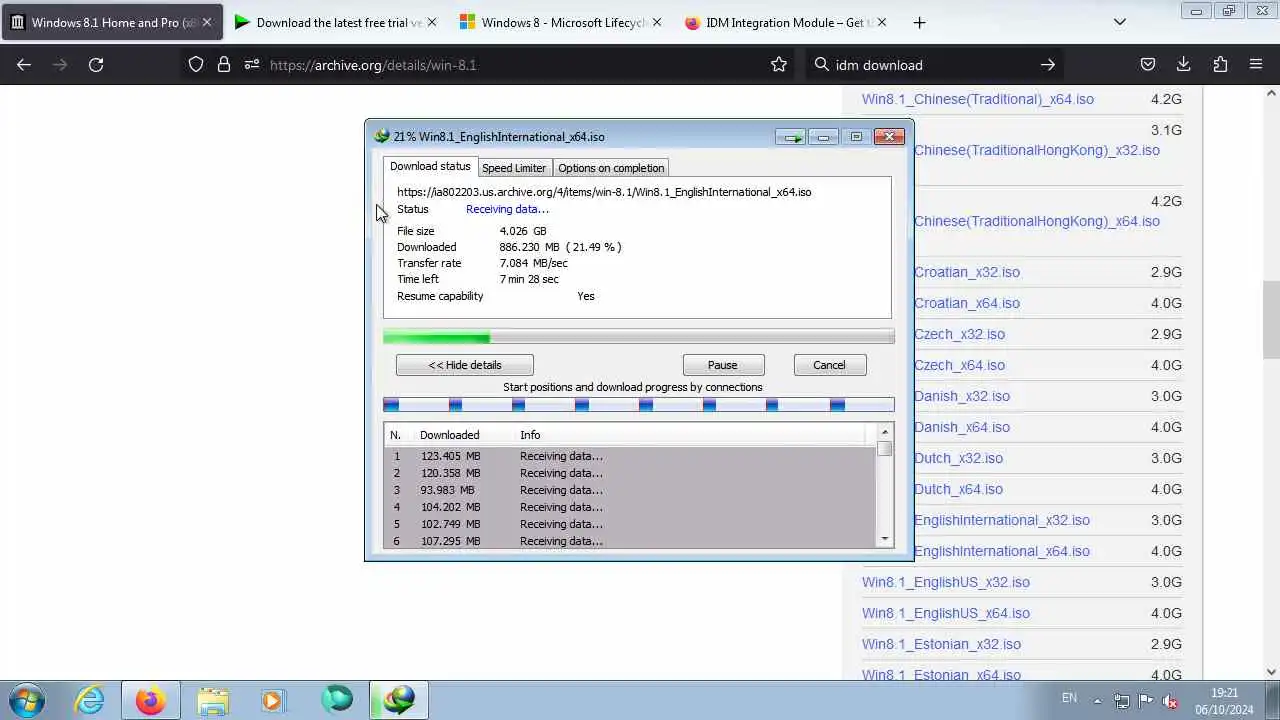Click the Croatian_x32.iso download link
1280x720 pixels.
point(967,272)
